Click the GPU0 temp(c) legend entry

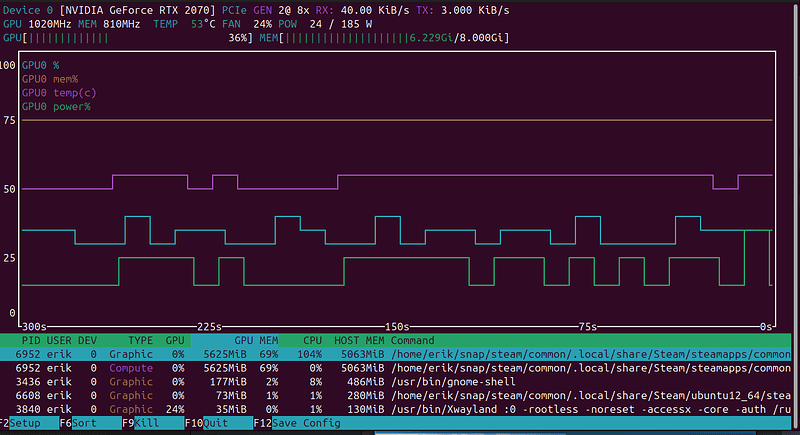coord(59,93)
